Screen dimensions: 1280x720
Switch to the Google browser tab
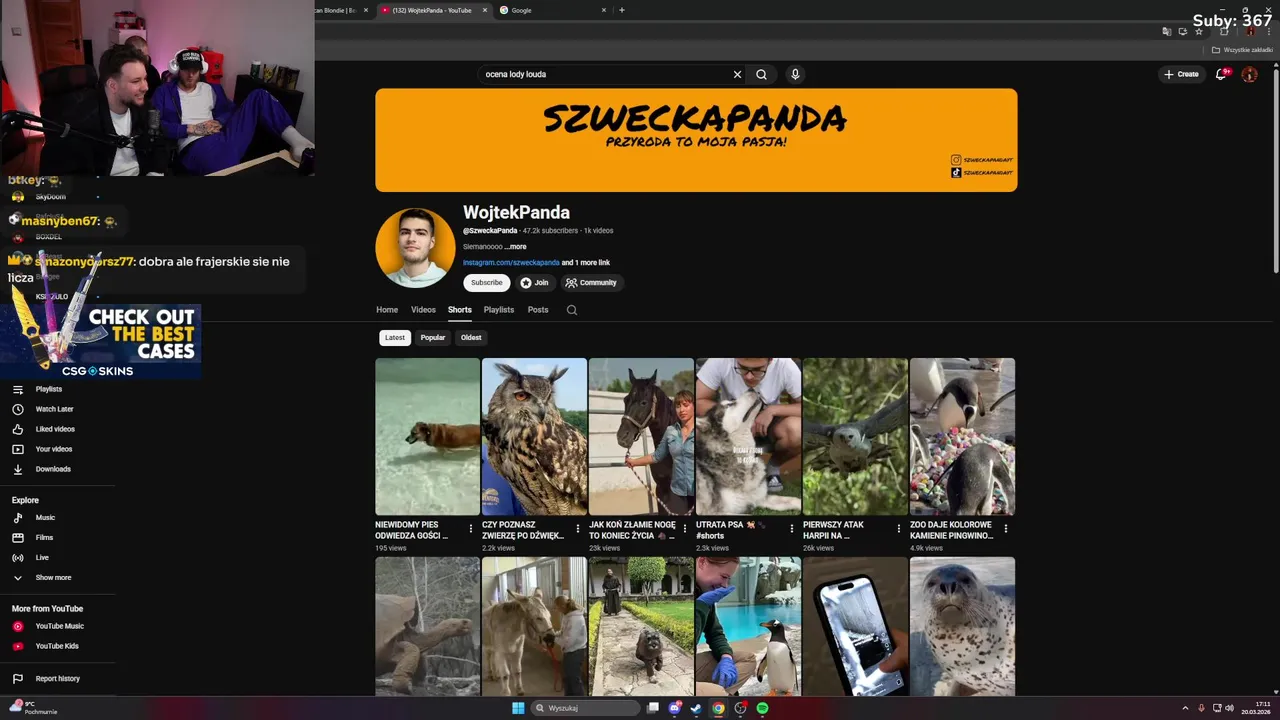coord(553,10)
